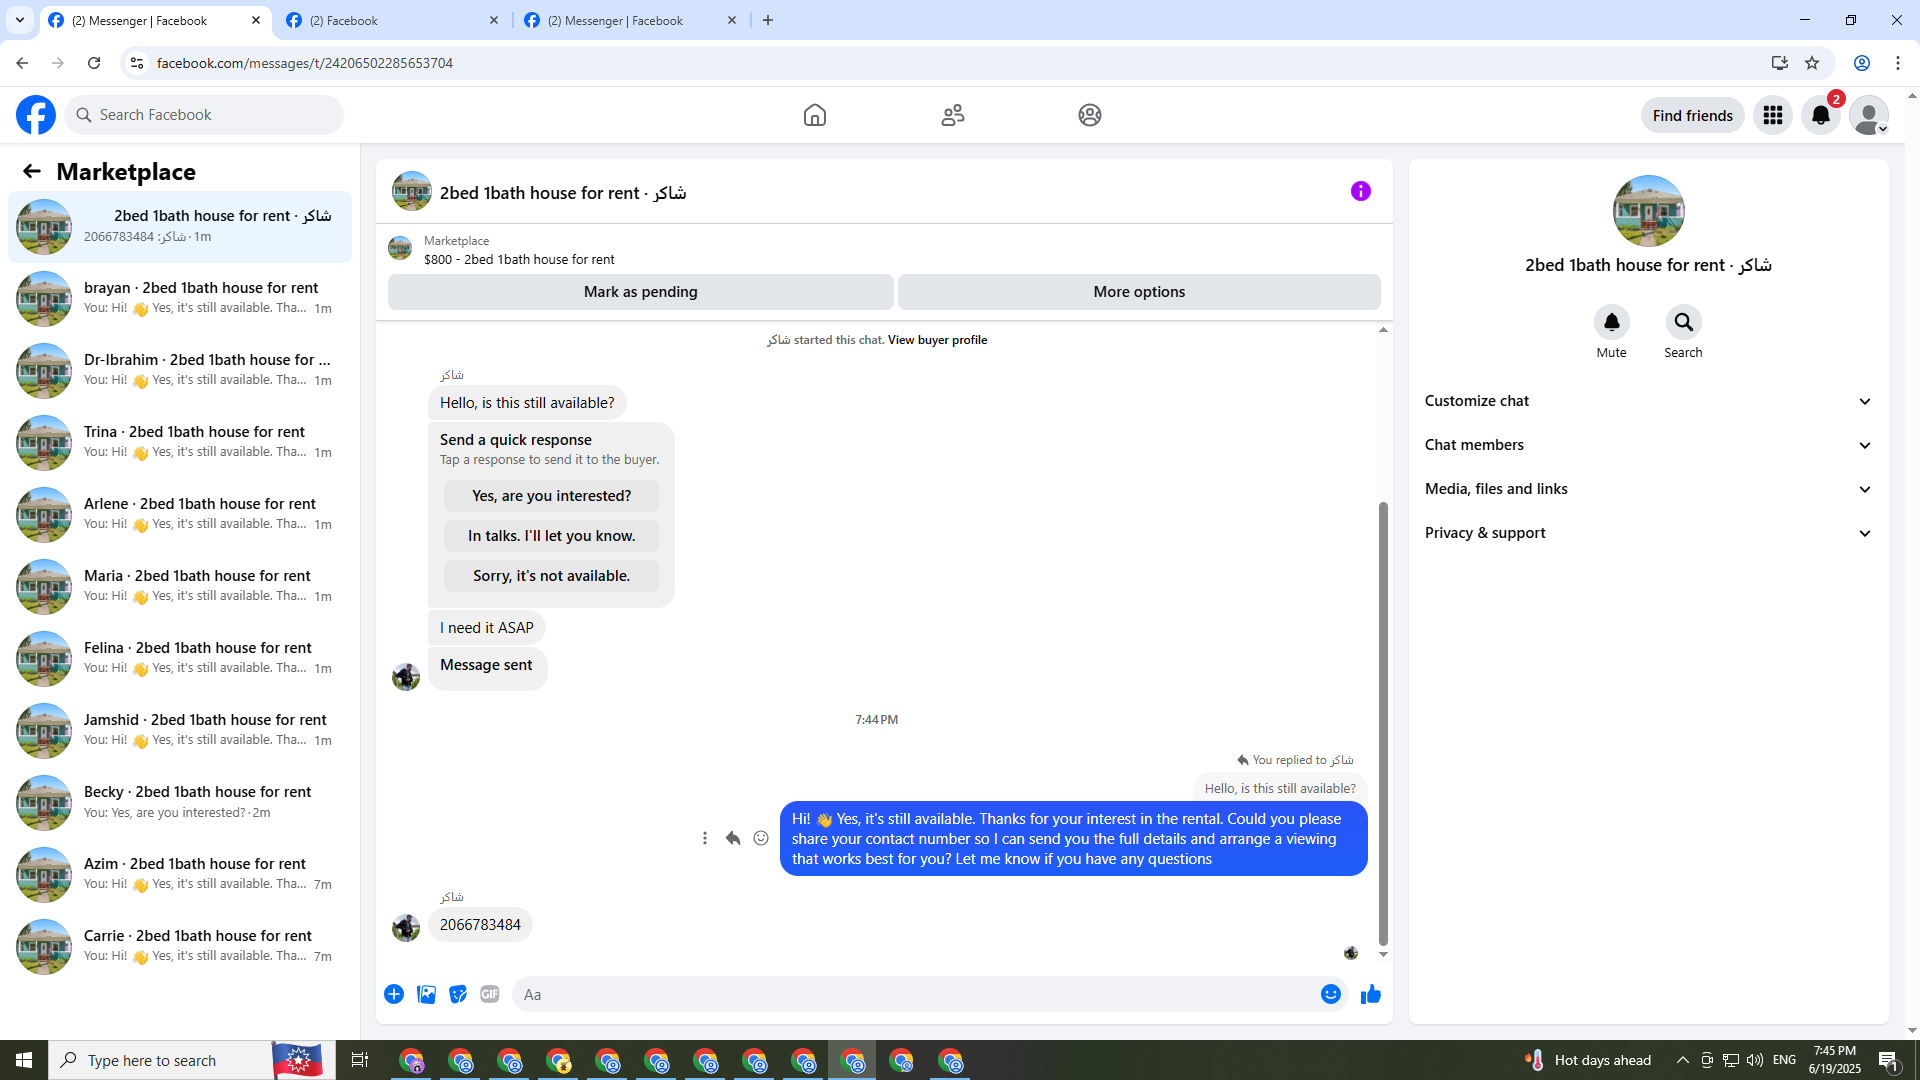This screenshot has height=1080, width=1920.
Task: Open Maria's house rental conversation
Action: [180, 586]
